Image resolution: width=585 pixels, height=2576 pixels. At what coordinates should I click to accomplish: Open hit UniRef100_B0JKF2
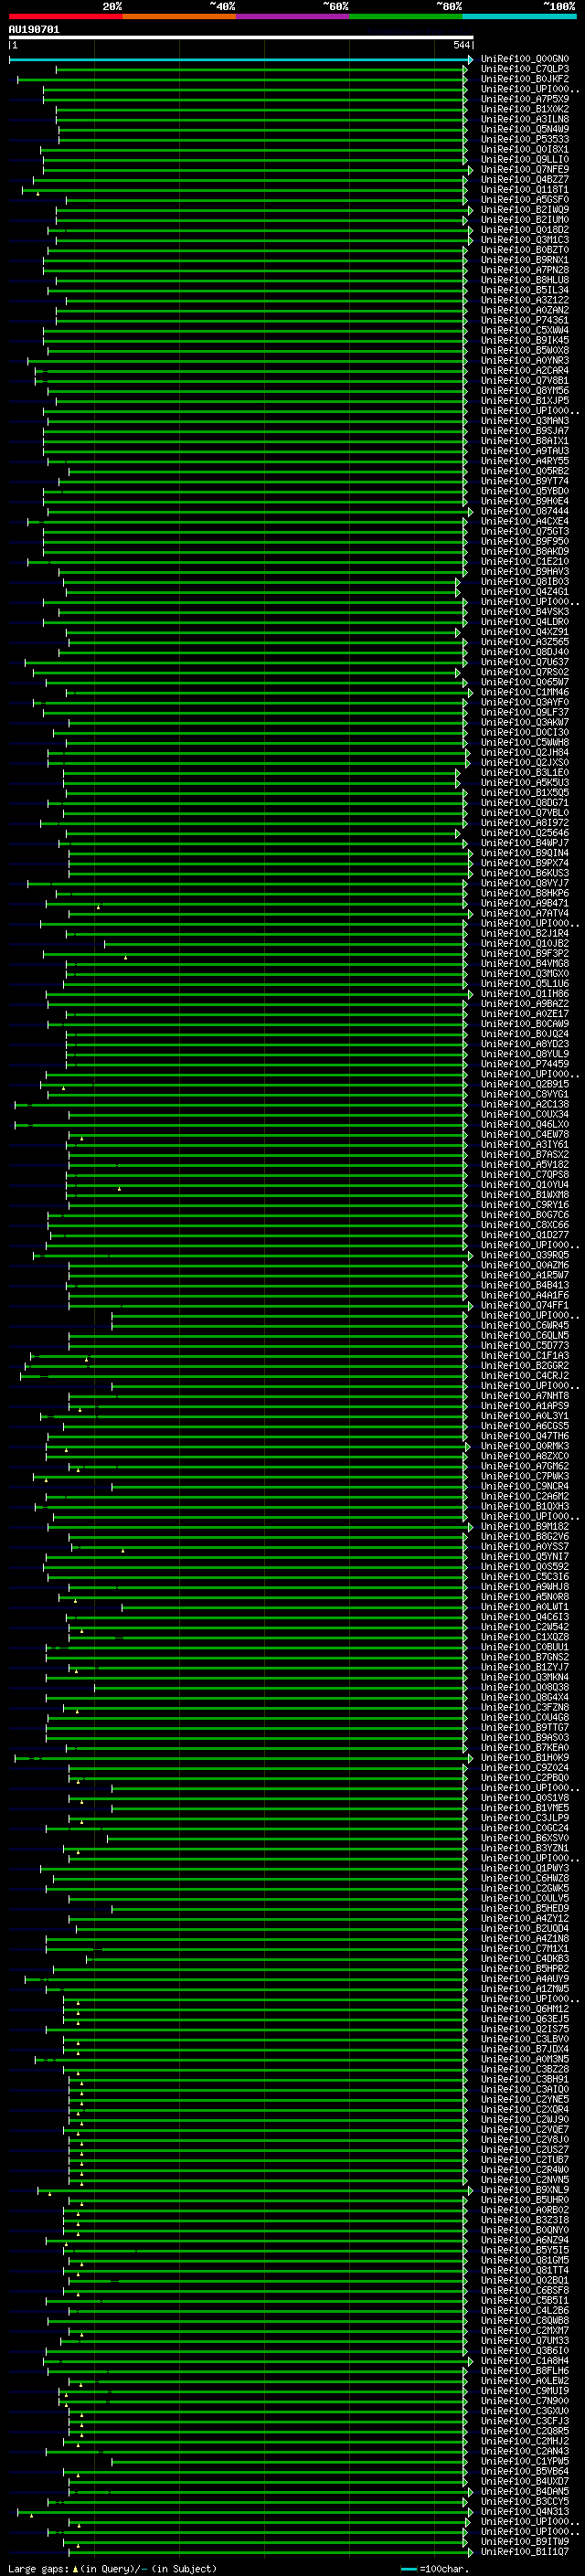click(x=525, y=80)
